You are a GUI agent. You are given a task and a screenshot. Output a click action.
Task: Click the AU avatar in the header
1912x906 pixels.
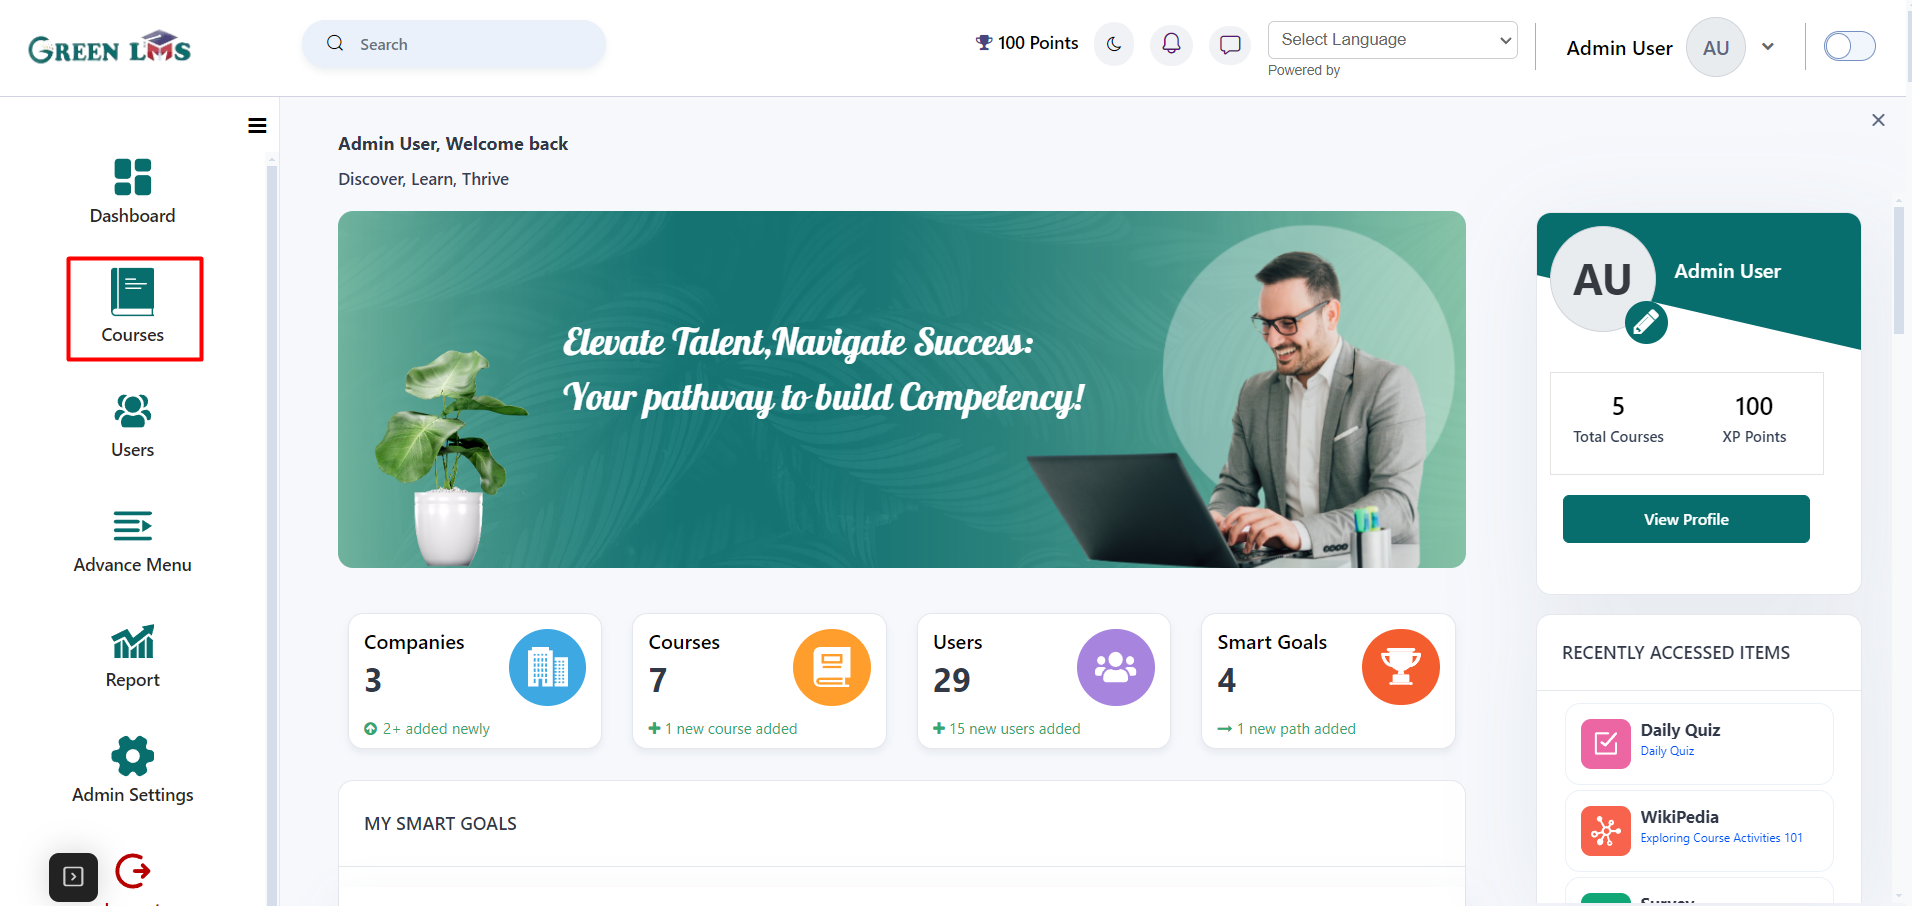coord(1716,47)
